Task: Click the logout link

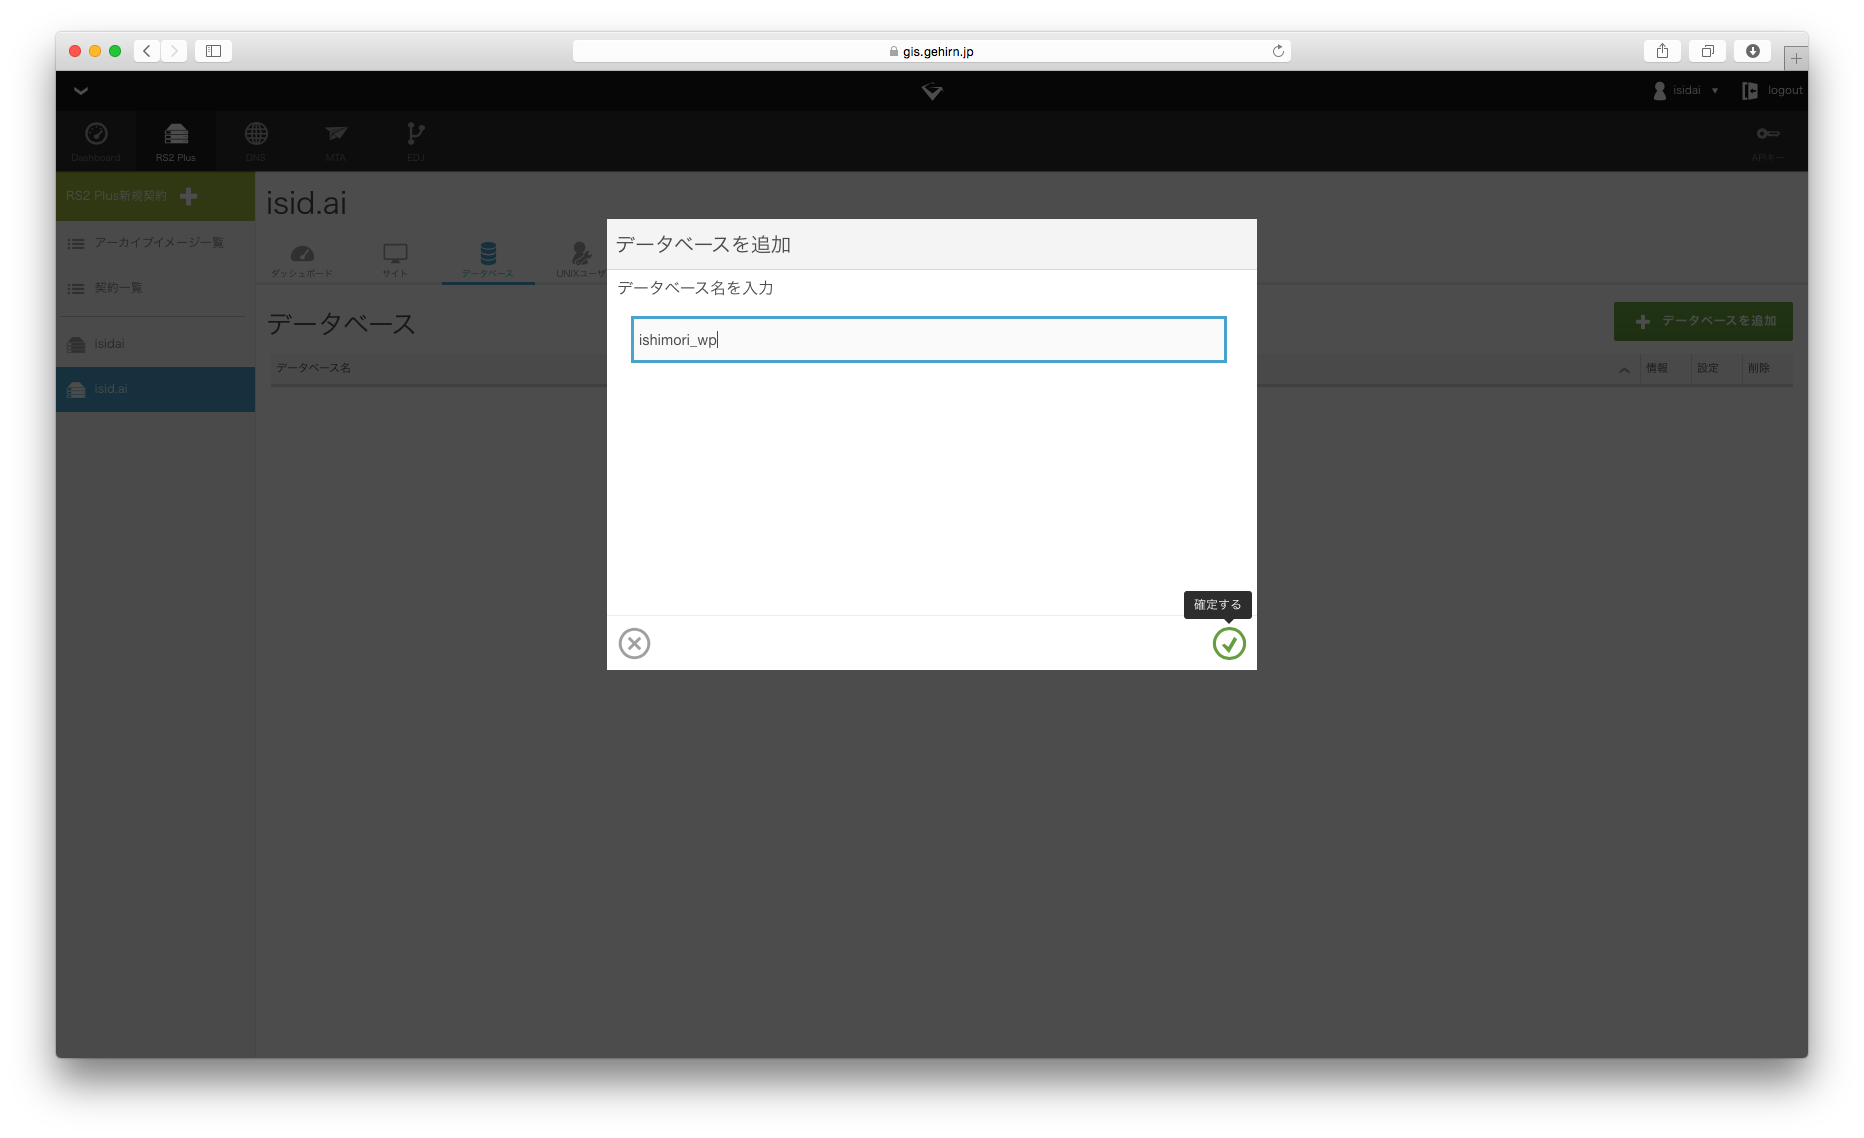Action: pos(1772,91)
